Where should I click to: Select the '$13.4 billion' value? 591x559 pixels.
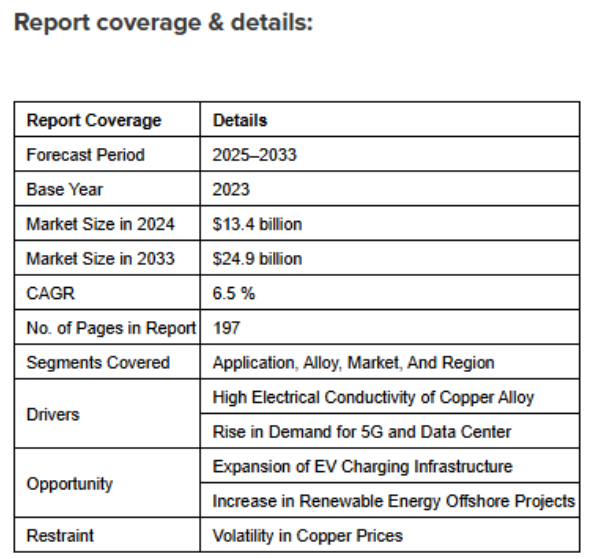tap(257, 224)
